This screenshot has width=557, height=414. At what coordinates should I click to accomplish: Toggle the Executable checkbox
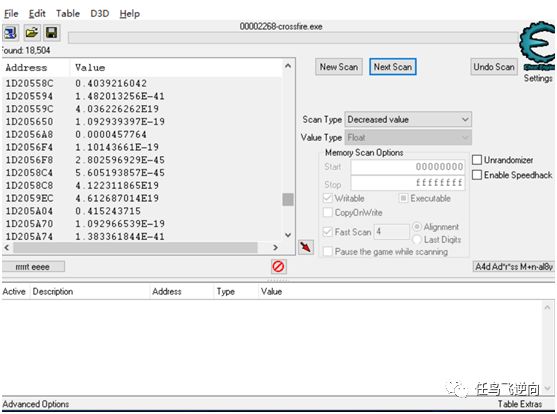pos(403,198)
